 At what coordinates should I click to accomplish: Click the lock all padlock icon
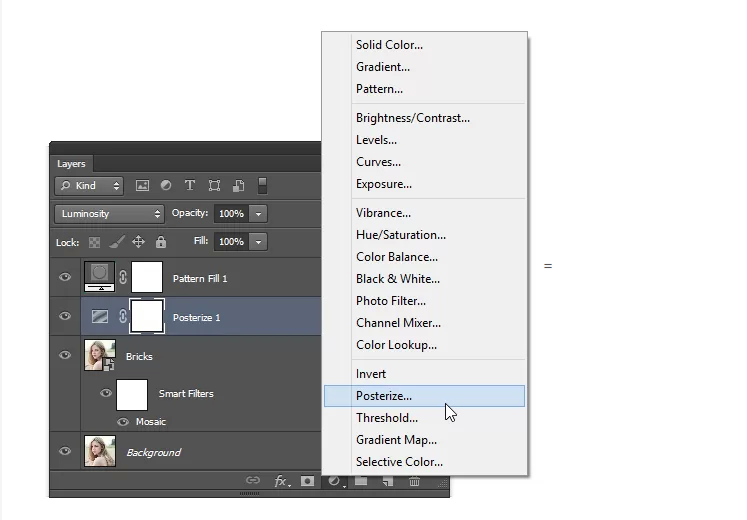tap(160, 242)
